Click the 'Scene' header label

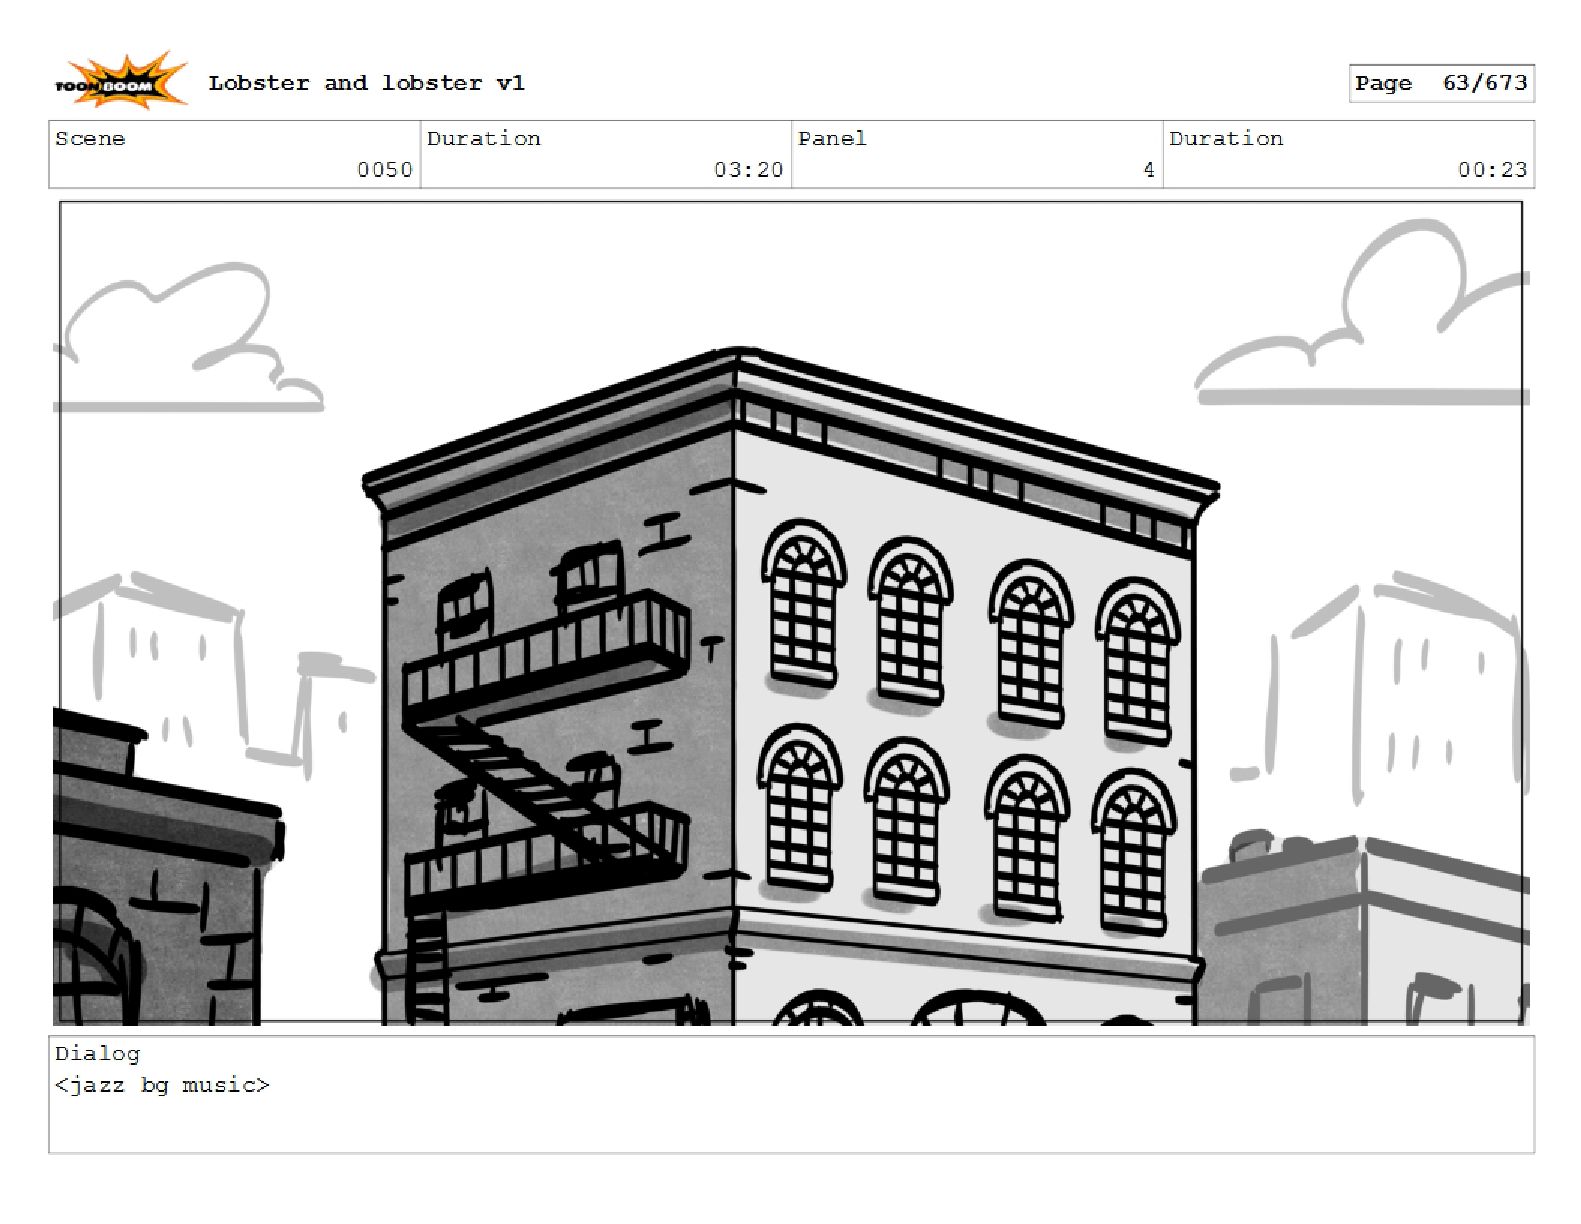(90, 139)
